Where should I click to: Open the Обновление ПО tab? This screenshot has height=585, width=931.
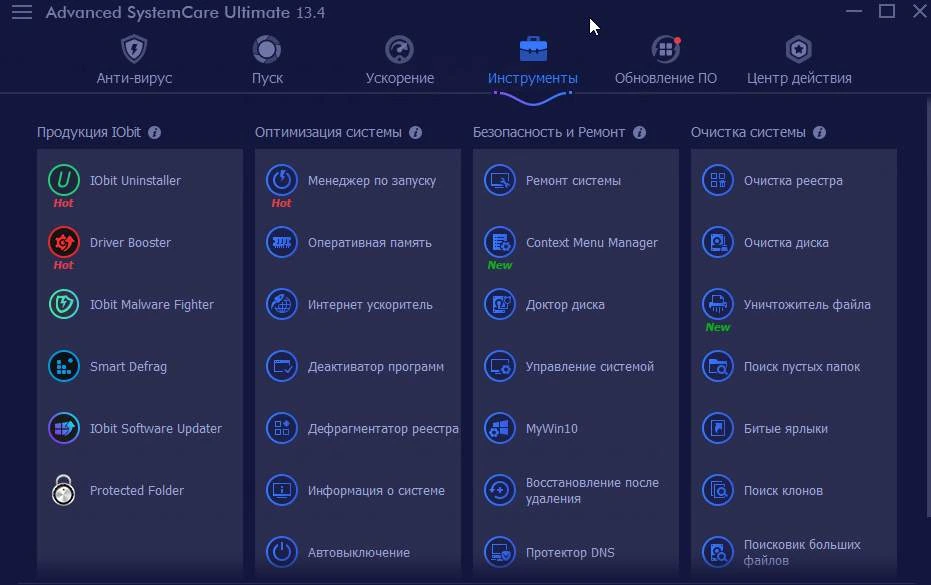[666, 60]
